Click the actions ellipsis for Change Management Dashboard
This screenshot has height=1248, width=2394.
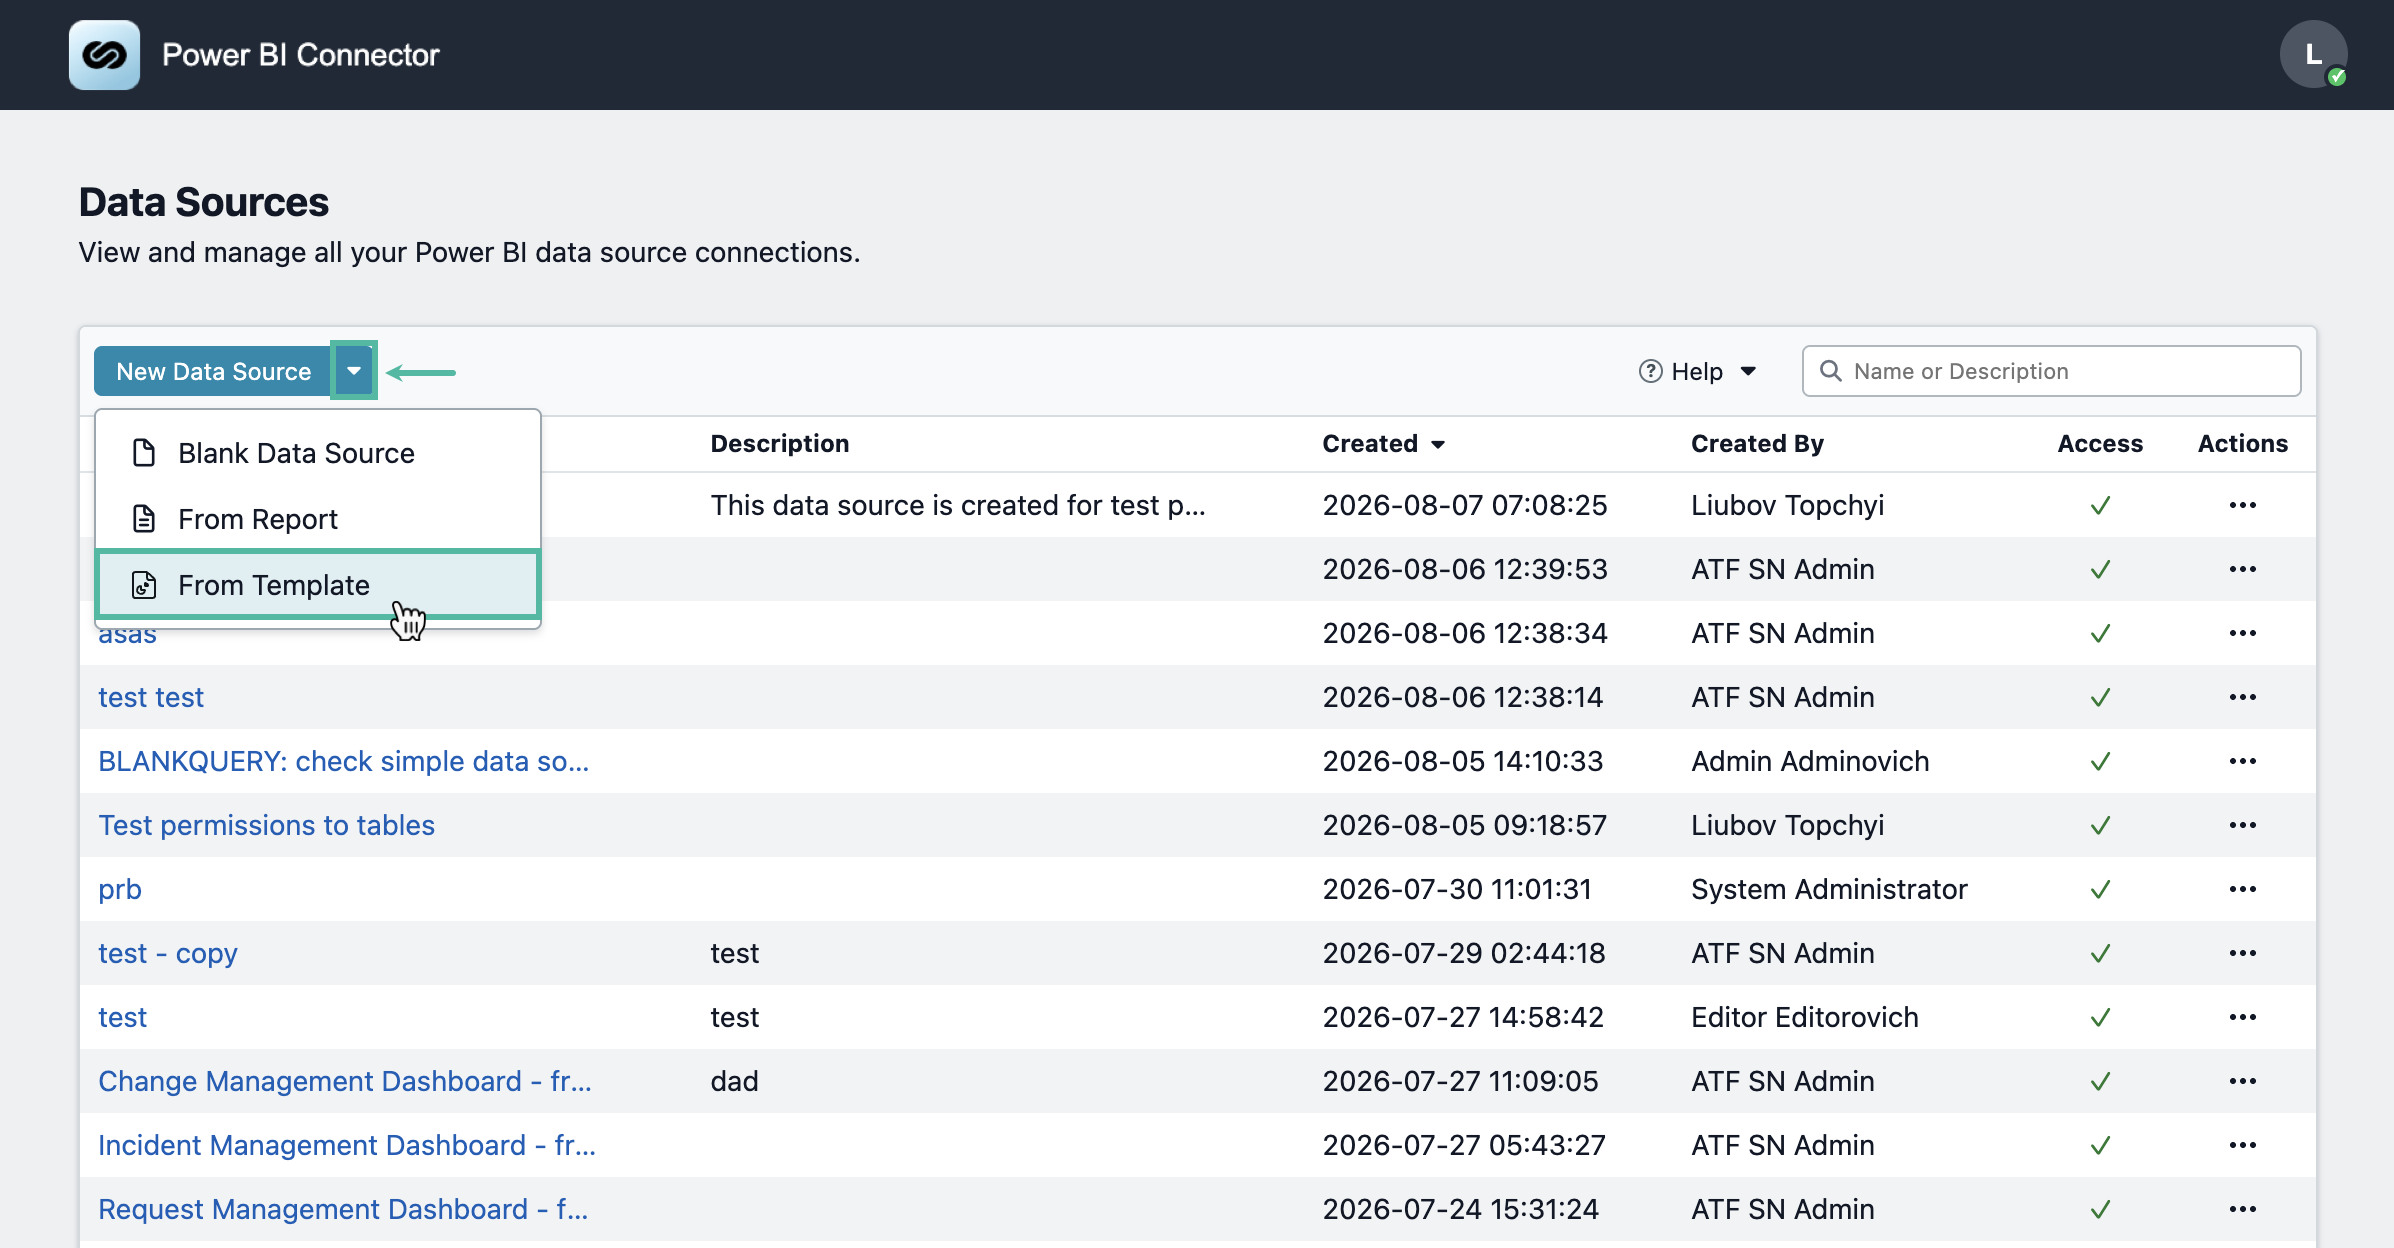point(2242,1081)
